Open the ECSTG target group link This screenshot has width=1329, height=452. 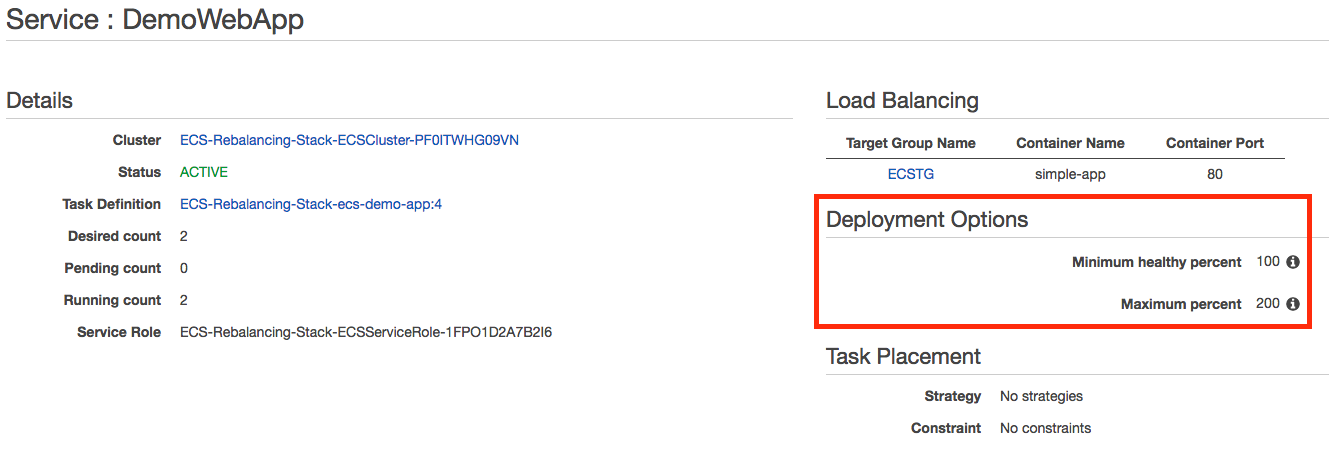[x=911, y=174]
